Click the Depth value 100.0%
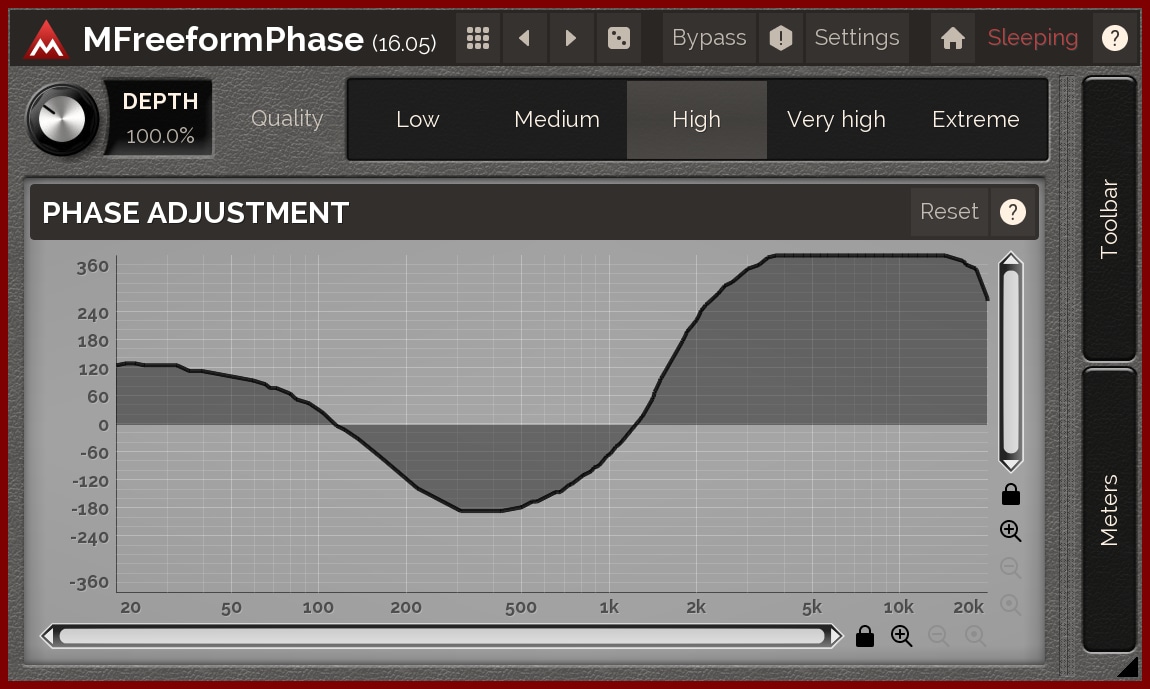Image resolution: width=1150 pixels, height=689 pixels. tap(160, 136)
